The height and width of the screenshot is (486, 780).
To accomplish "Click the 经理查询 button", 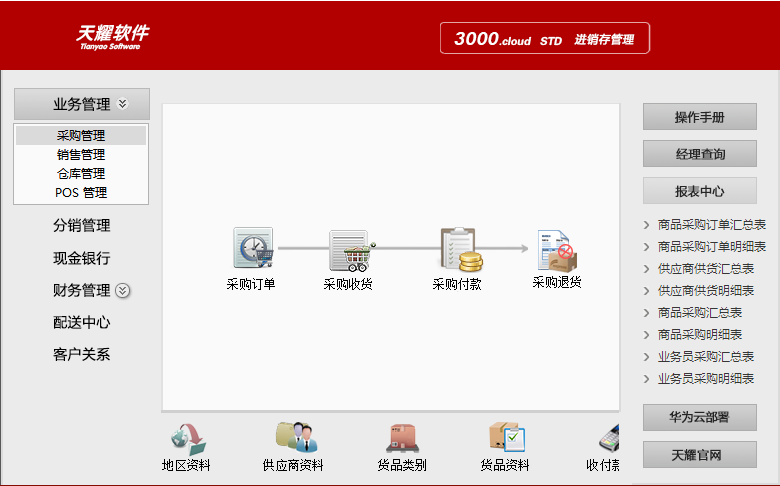I will 699,154.
